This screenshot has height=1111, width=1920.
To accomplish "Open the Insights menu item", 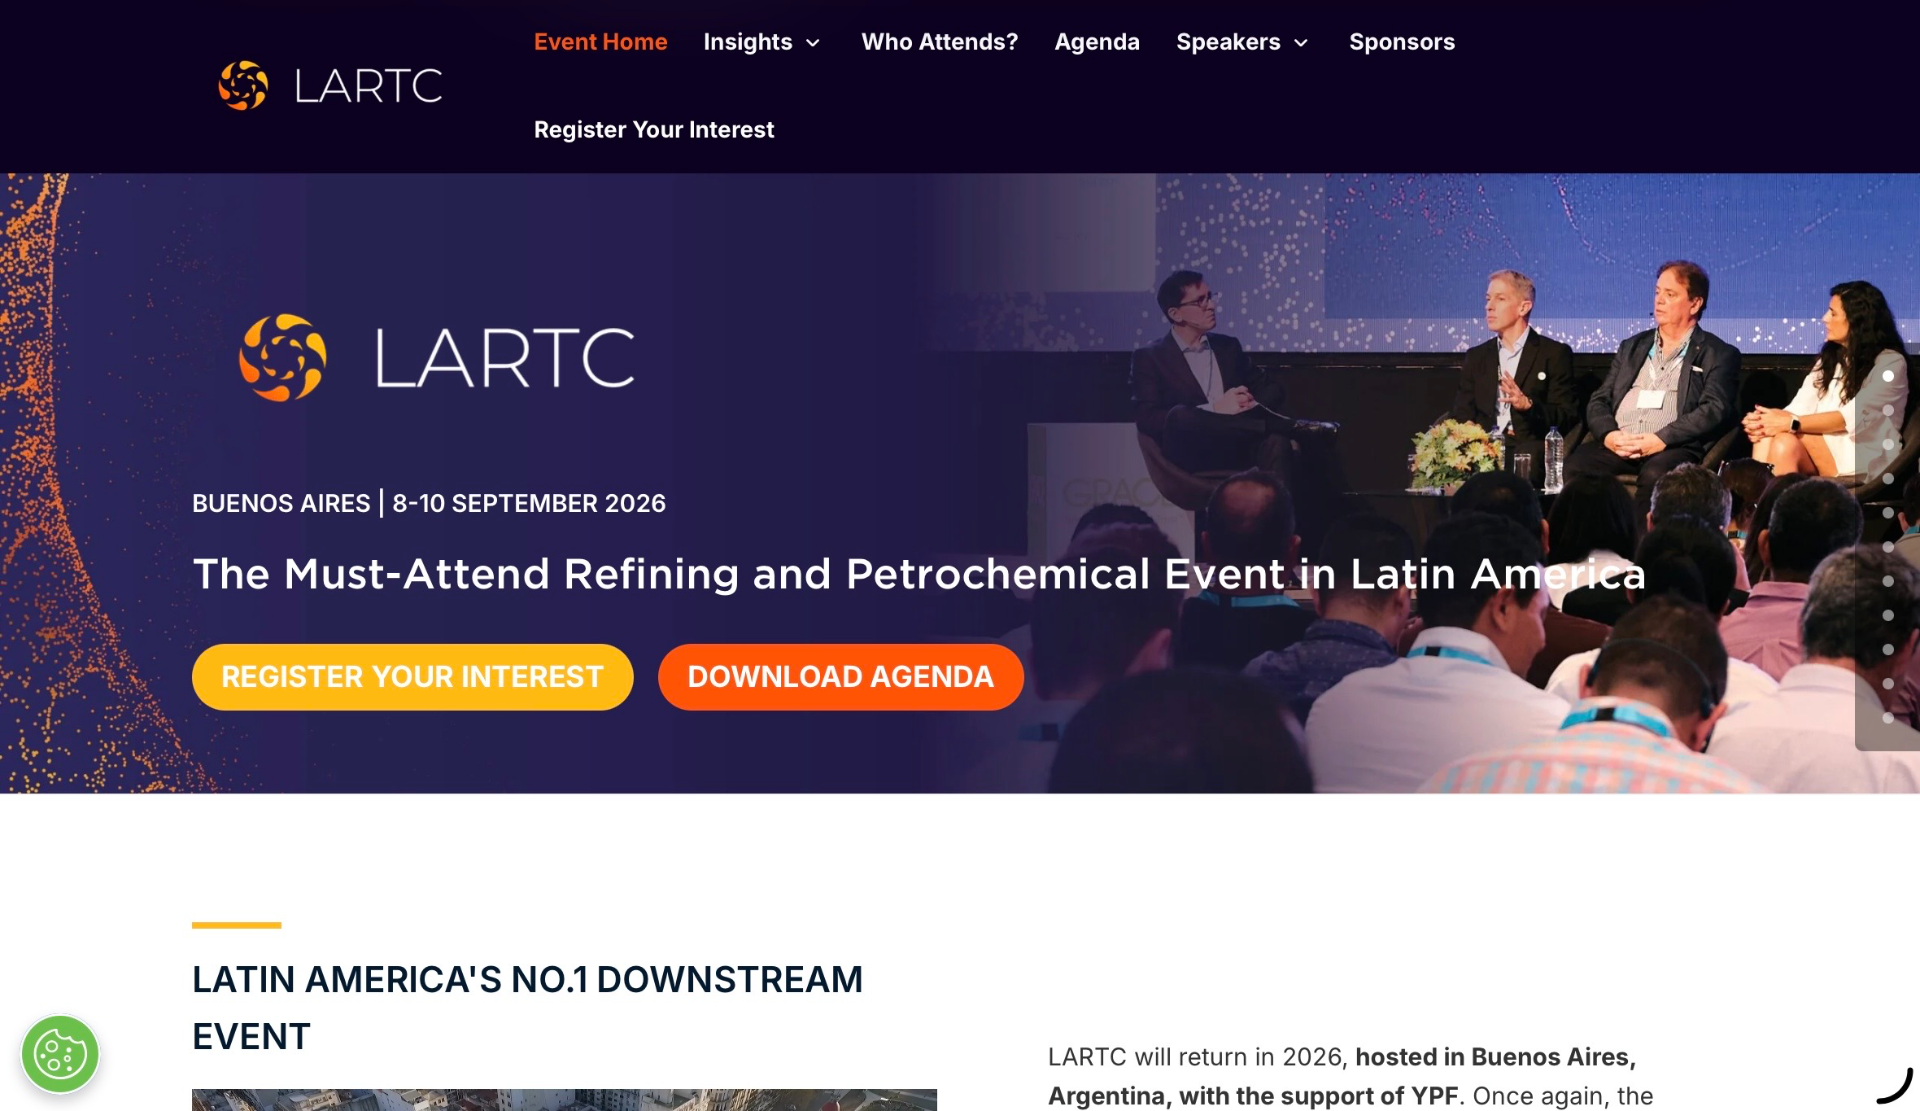I will 748,42.
